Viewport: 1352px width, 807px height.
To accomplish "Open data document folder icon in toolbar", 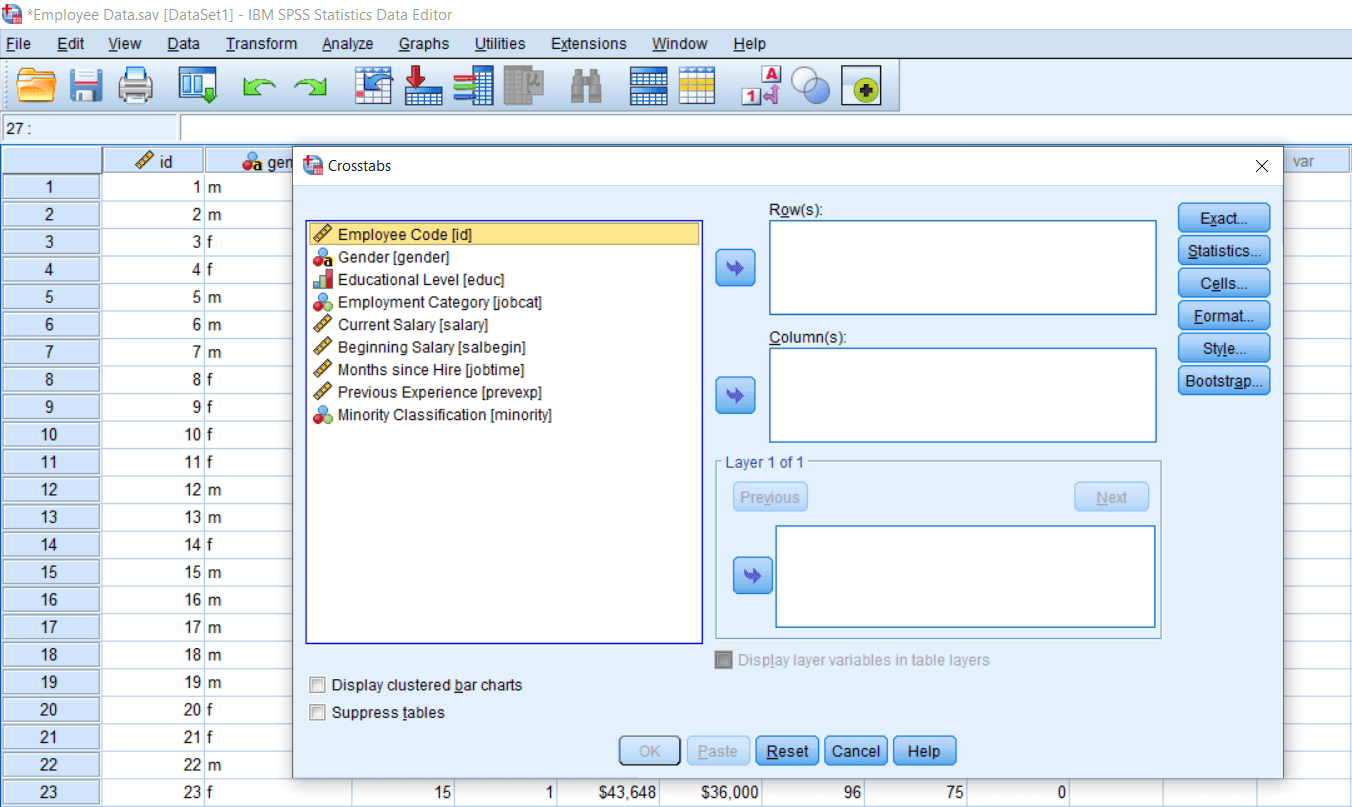I will tap(36, 86).
